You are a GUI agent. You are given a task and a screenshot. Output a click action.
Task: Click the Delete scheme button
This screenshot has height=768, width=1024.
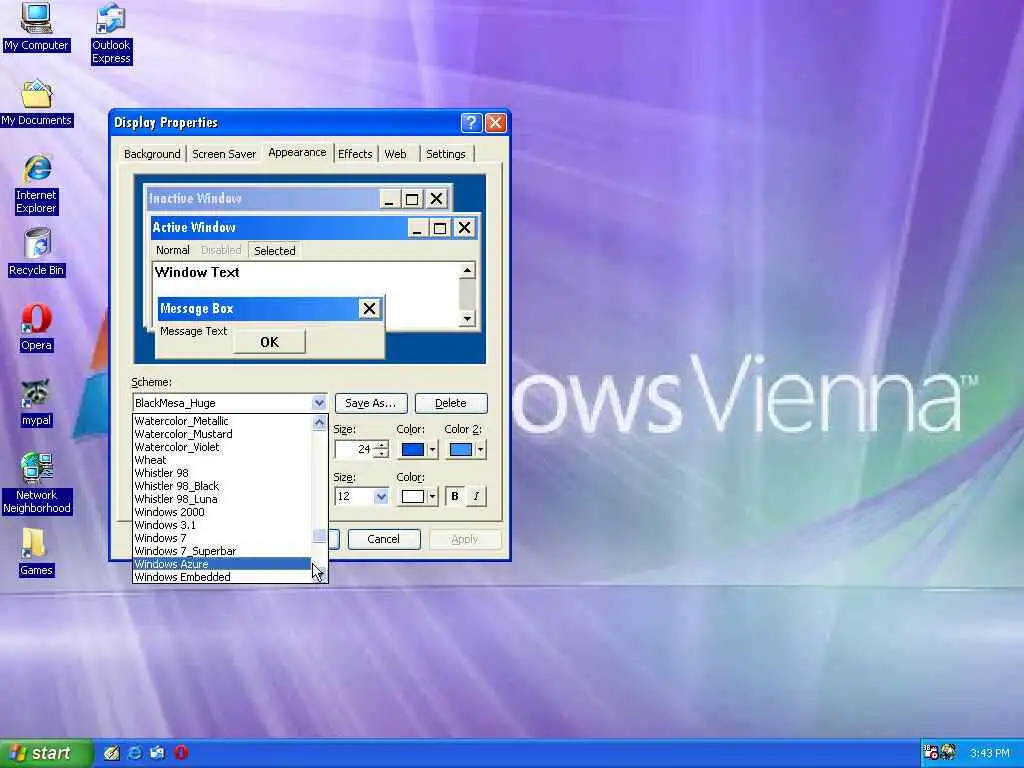click(x=451, y=403)
